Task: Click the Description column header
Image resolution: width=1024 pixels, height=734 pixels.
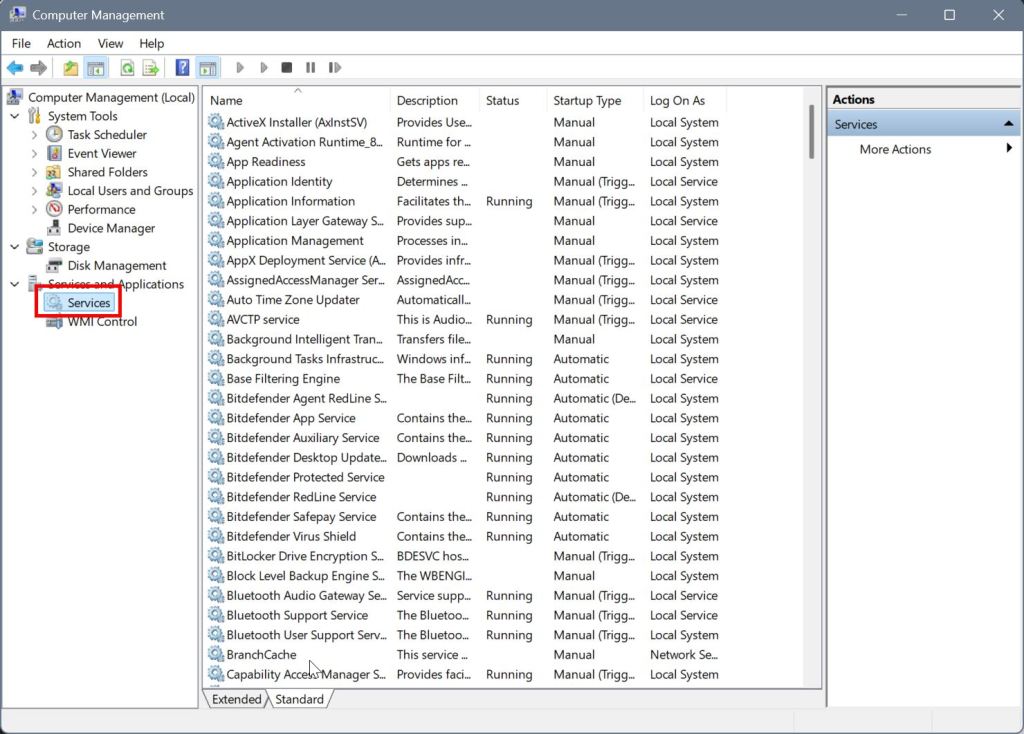Action: 435,101
